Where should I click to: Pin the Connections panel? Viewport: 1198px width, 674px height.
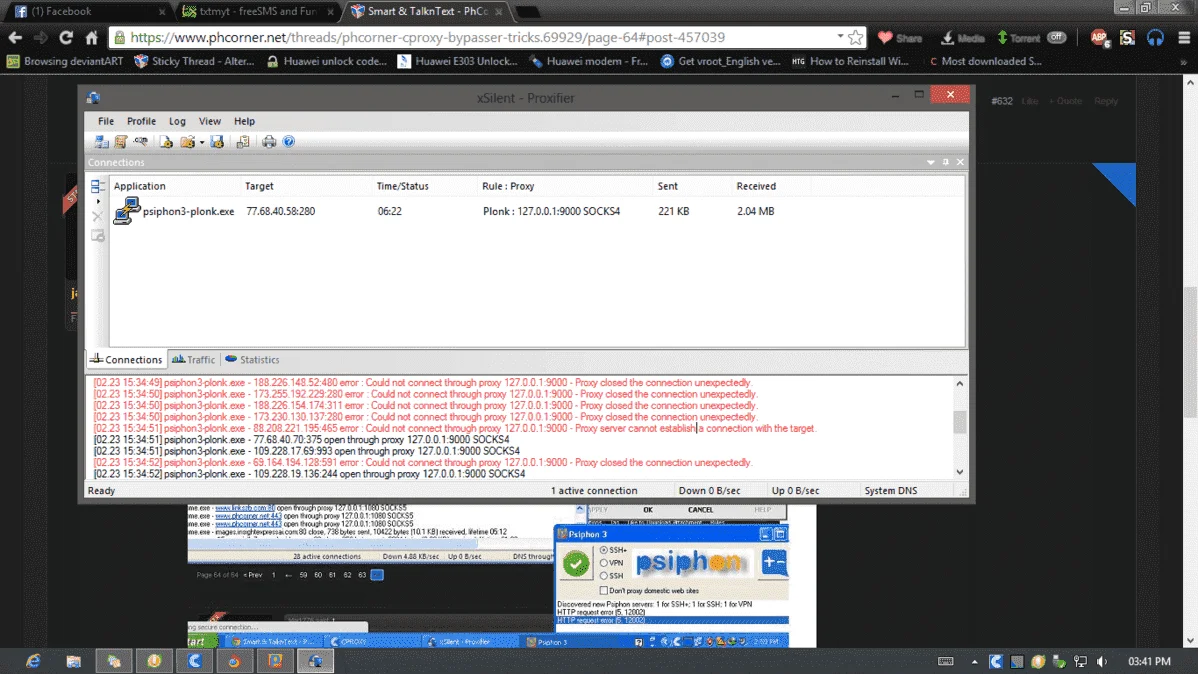[946, 162]
